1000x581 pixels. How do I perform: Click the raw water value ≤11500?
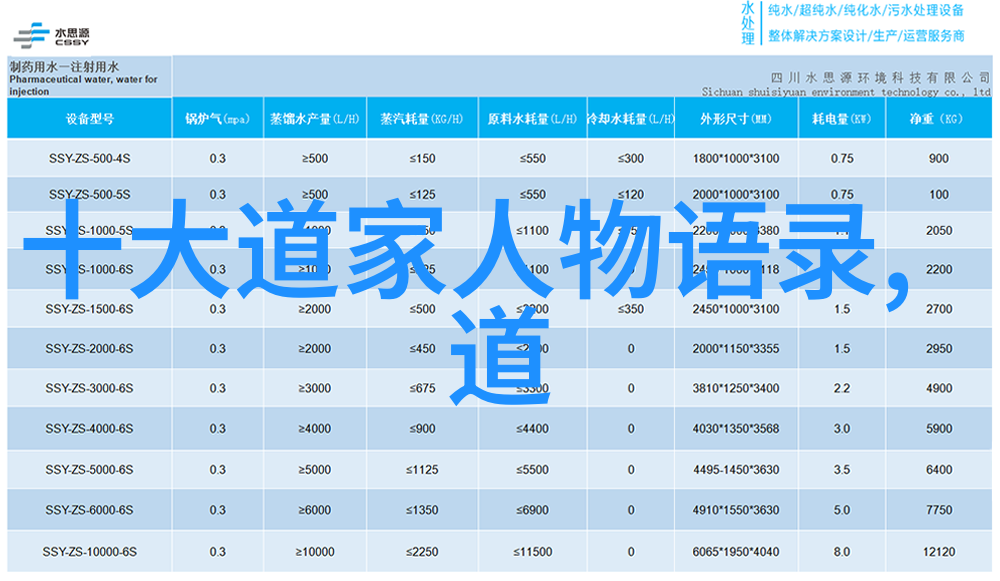pos(533,552)
